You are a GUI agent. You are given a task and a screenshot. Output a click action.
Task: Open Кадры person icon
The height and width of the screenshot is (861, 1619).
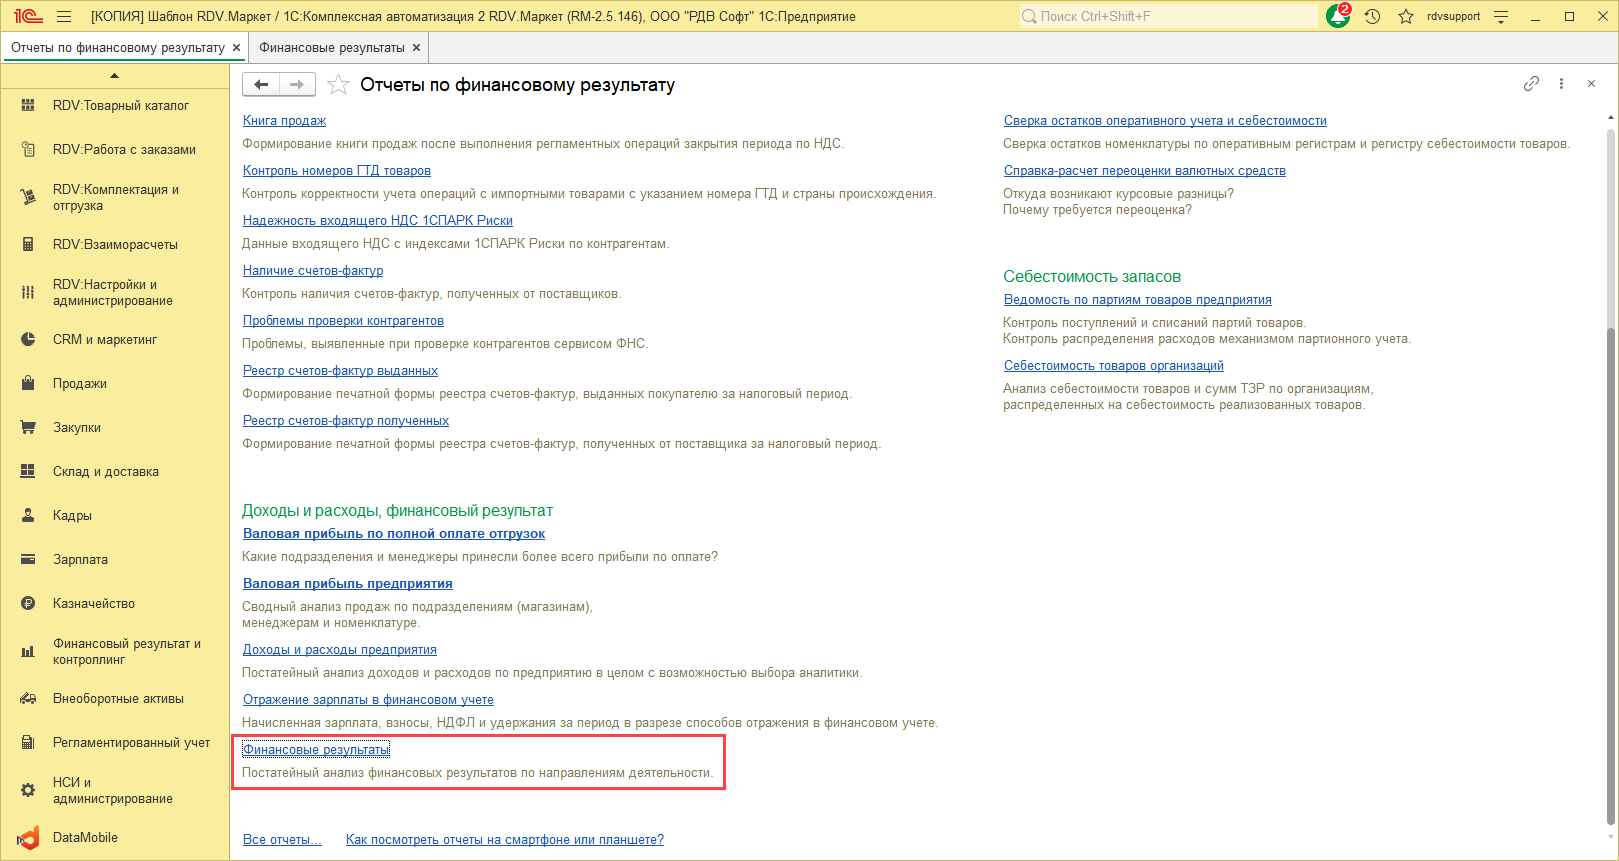28,516
